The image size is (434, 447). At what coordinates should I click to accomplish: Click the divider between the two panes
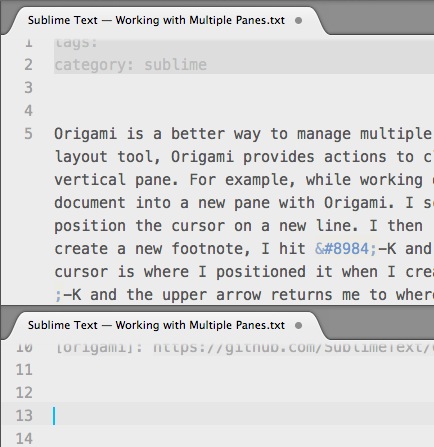217,306
